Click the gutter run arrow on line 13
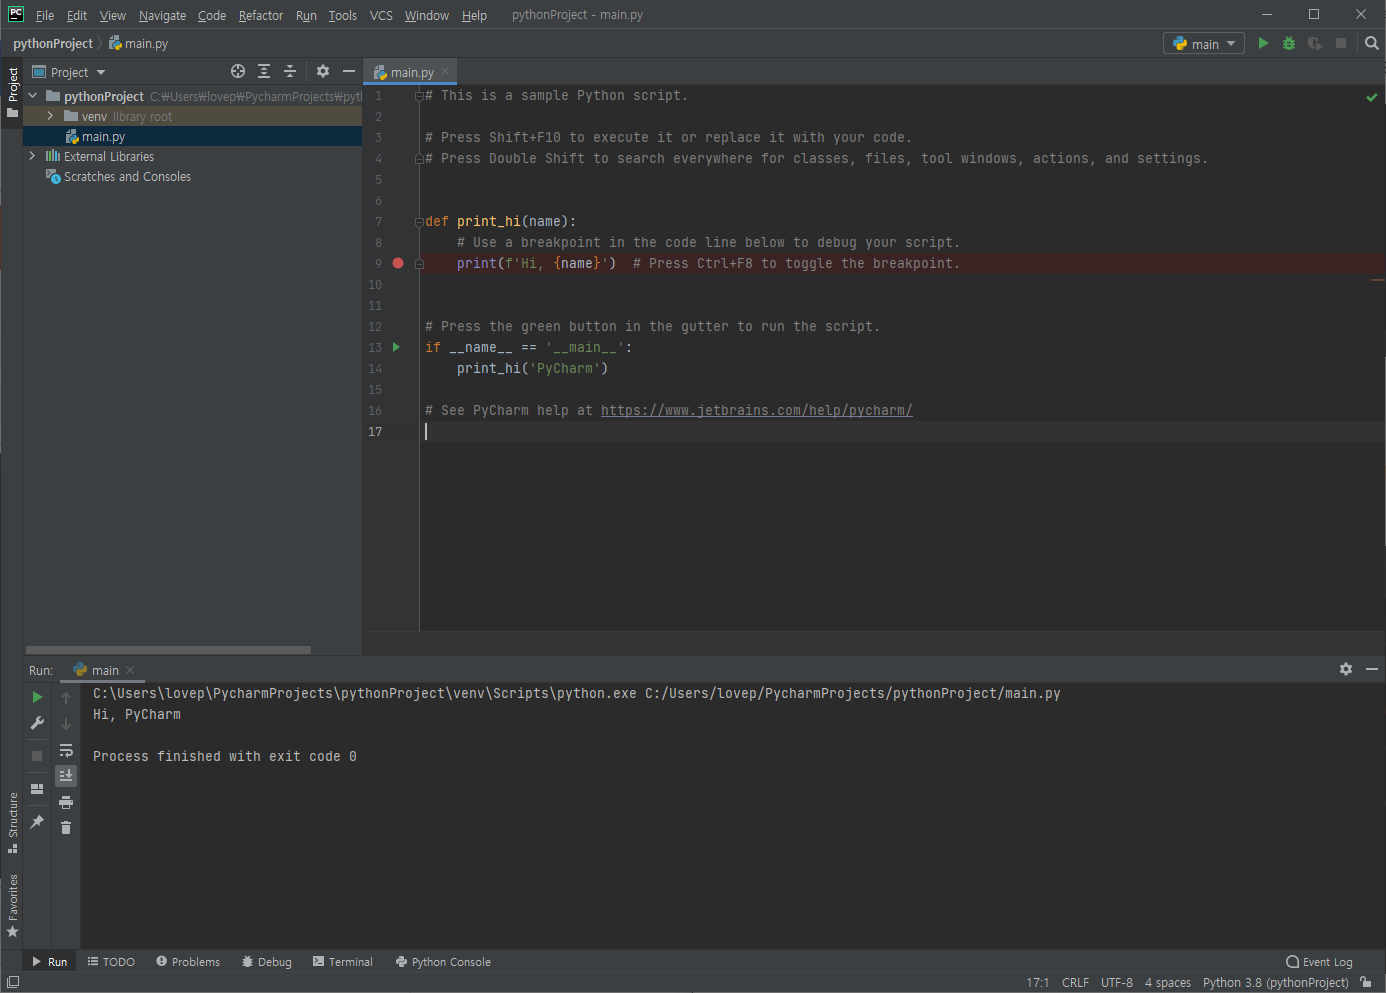 [x=396, y=347]
